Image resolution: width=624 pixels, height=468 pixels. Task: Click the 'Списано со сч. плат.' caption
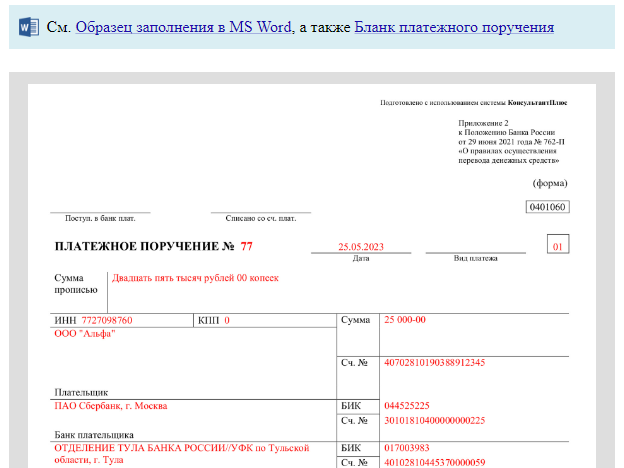click(x=261, y=218)
